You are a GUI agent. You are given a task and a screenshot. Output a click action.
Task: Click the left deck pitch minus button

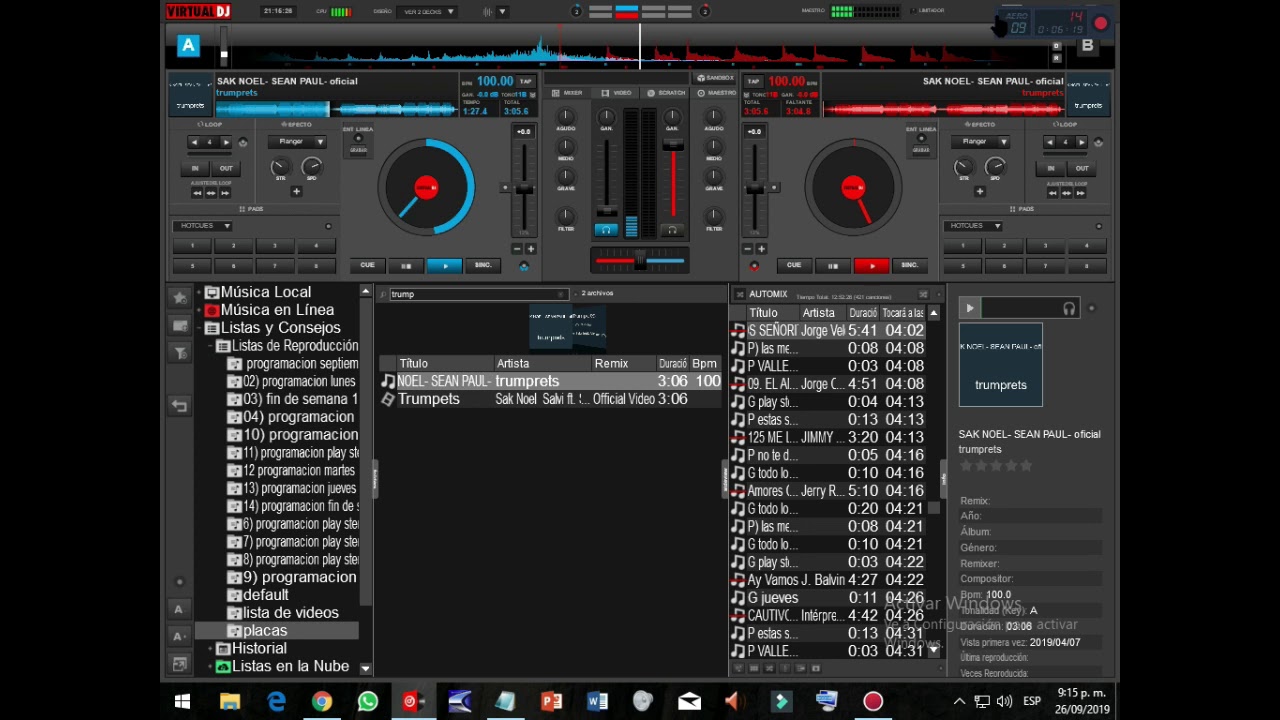tap(517, 249)
